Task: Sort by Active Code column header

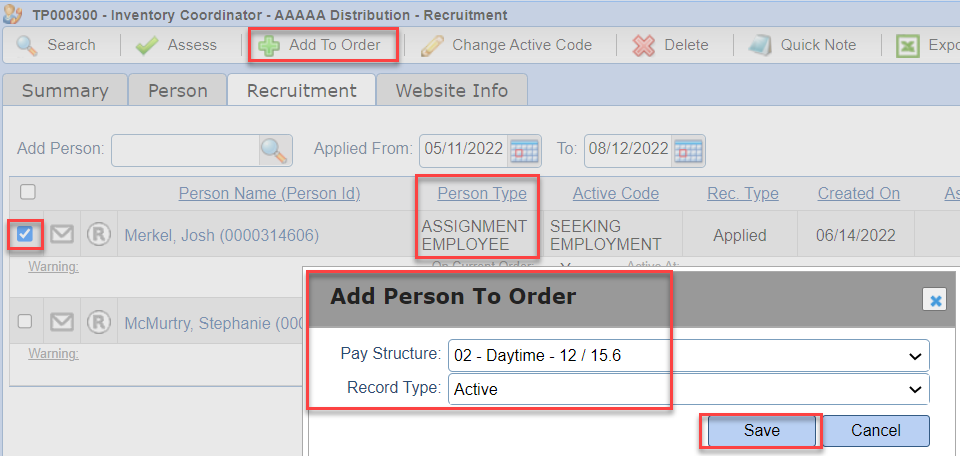Action: 615,194
